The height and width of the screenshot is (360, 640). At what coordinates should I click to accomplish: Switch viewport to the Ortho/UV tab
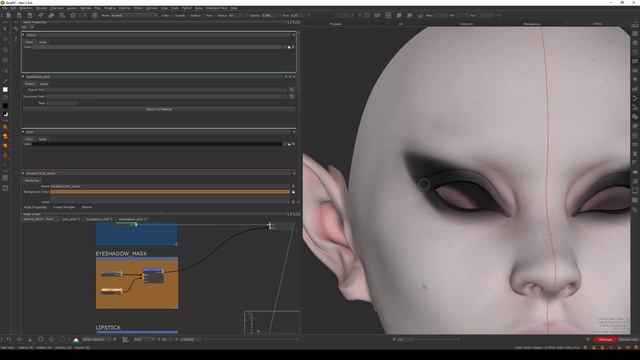click(466, 24)
